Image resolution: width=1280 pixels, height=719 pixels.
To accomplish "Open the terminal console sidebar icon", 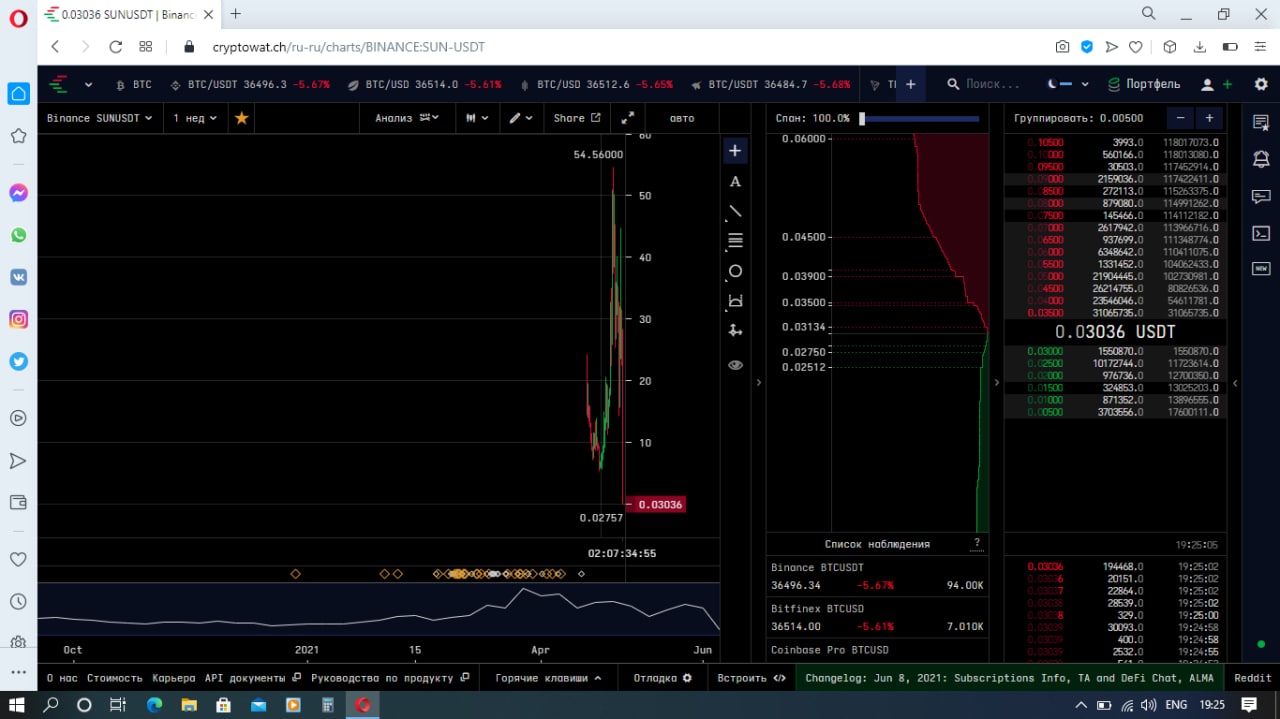I will (1261, 233).
